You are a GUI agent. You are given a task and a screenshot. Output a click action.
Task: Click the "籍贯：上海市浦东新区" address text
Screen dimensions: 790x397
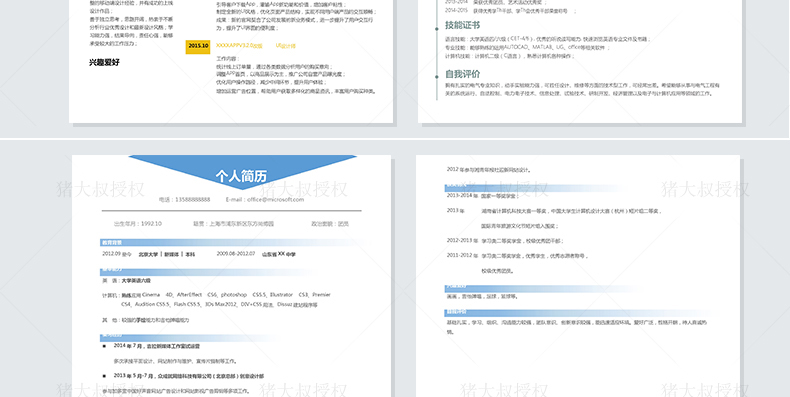pos(234,223)
